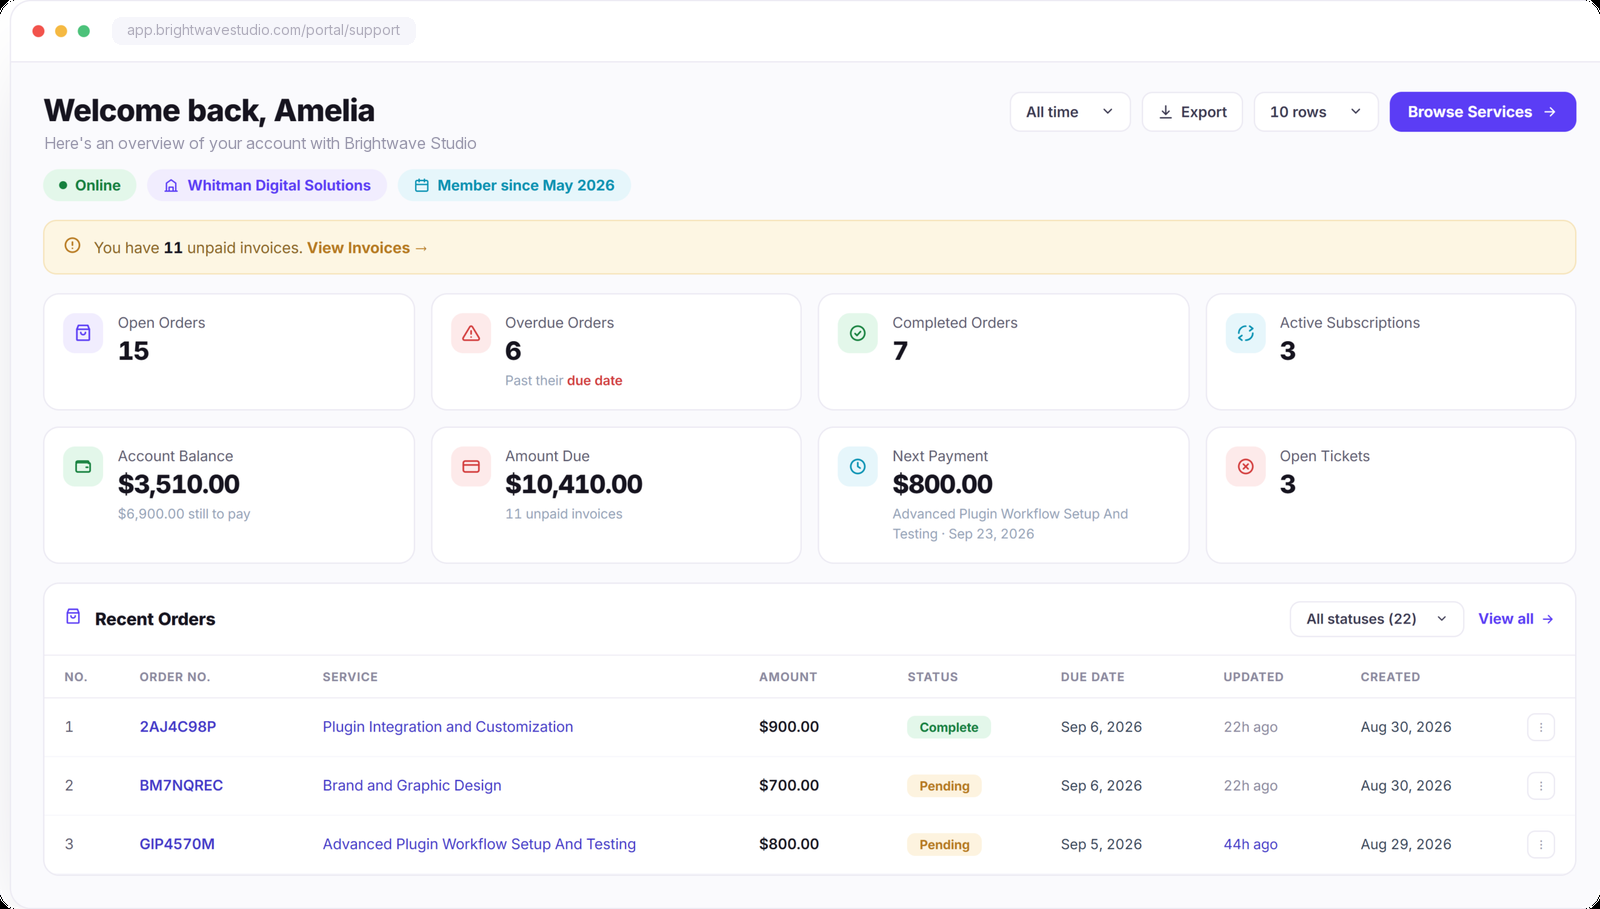This screenshot has height=909, width=1600.
Task: Click the Next Payment clock icon
Action: click(858, 467)
